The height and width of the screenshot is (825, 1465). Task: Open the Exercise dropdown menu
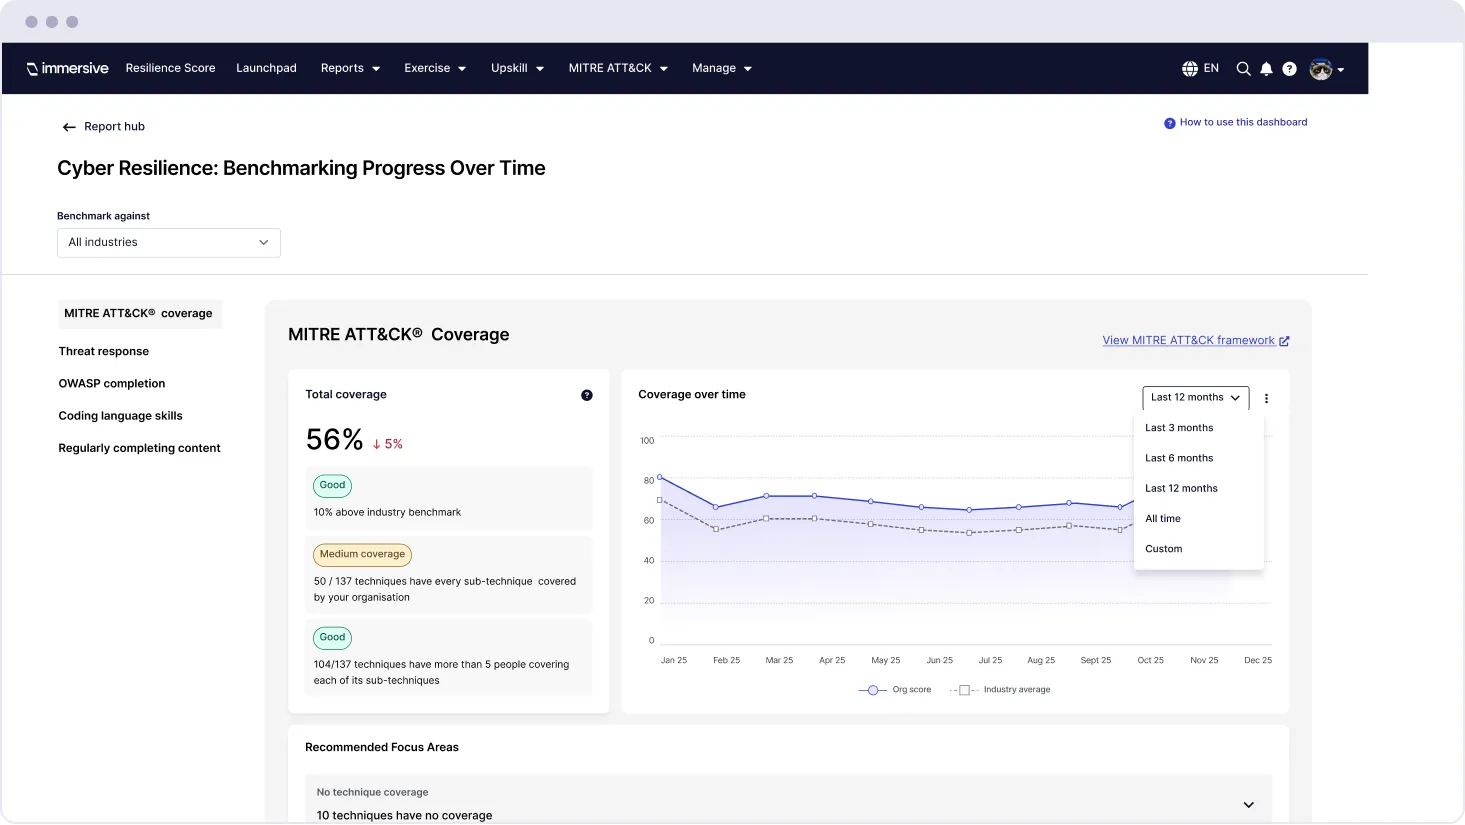[435, 68]
